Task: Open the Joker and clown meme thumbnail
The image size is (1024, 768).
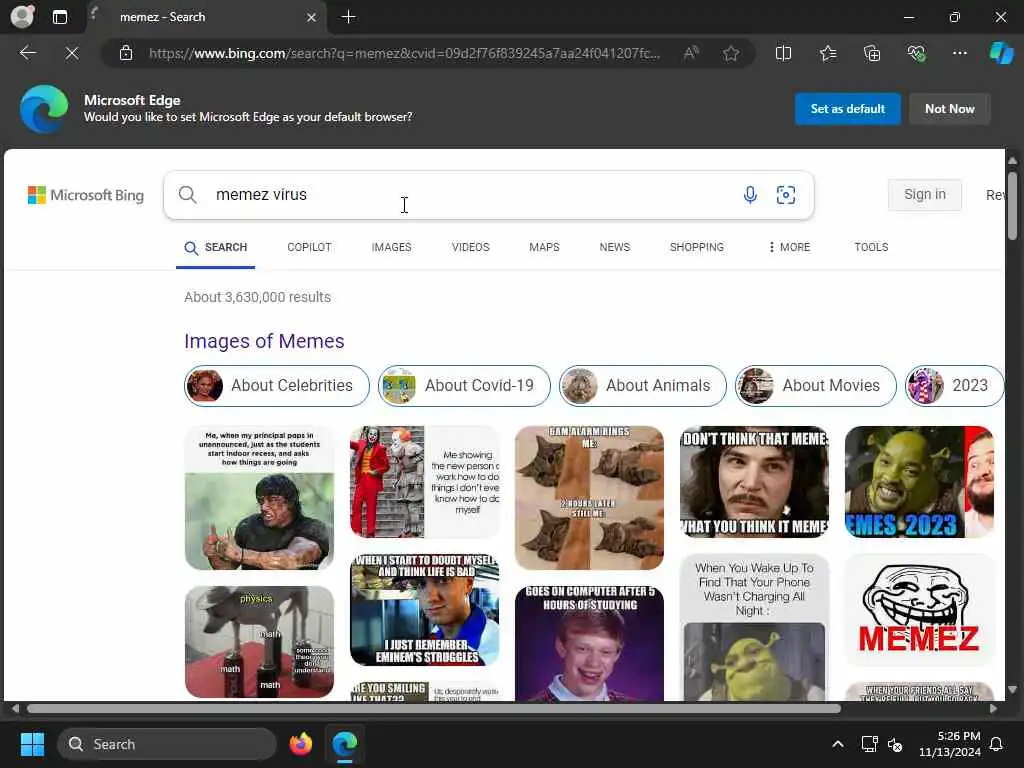Action: pos(424,482)
